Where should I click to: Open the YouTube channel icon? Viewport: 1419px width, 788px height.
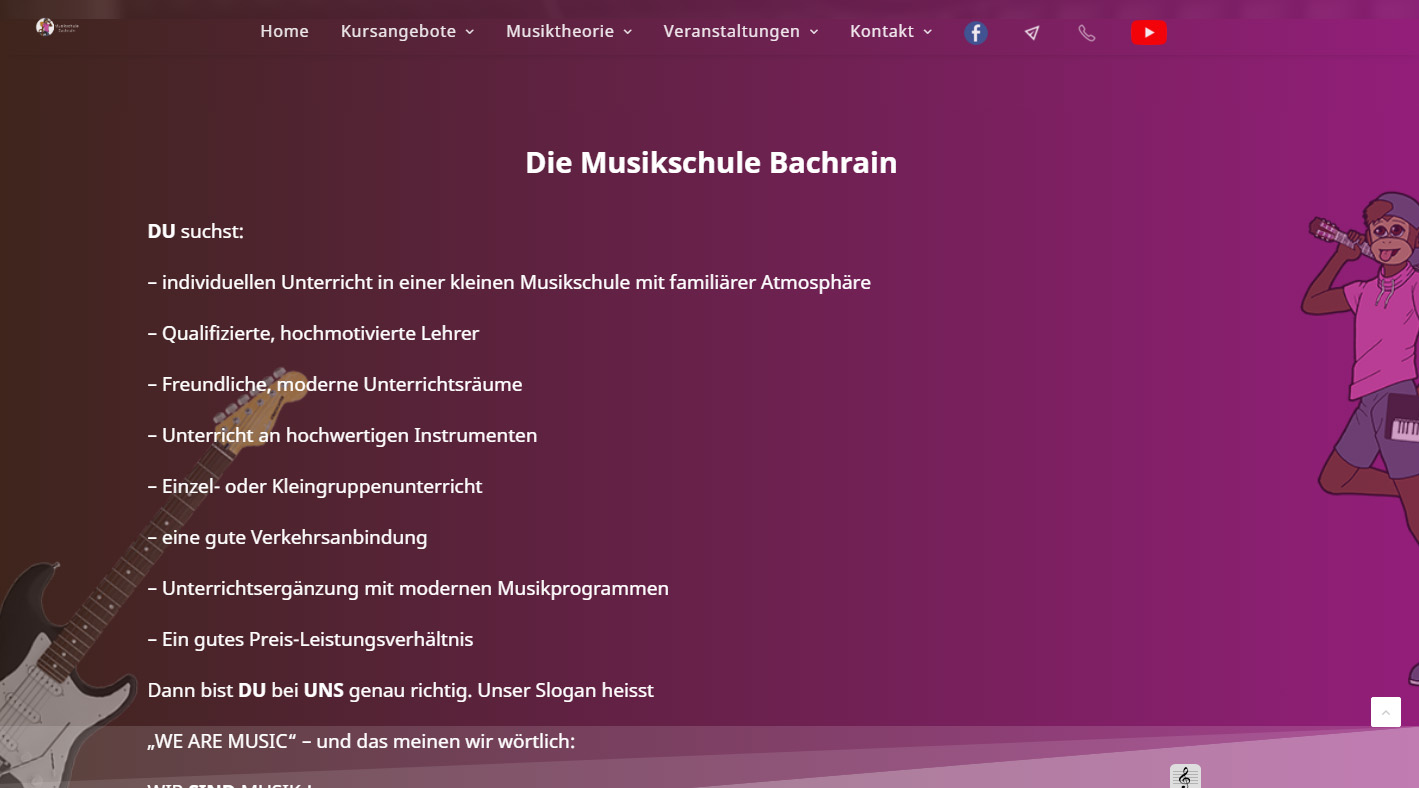1149,33
